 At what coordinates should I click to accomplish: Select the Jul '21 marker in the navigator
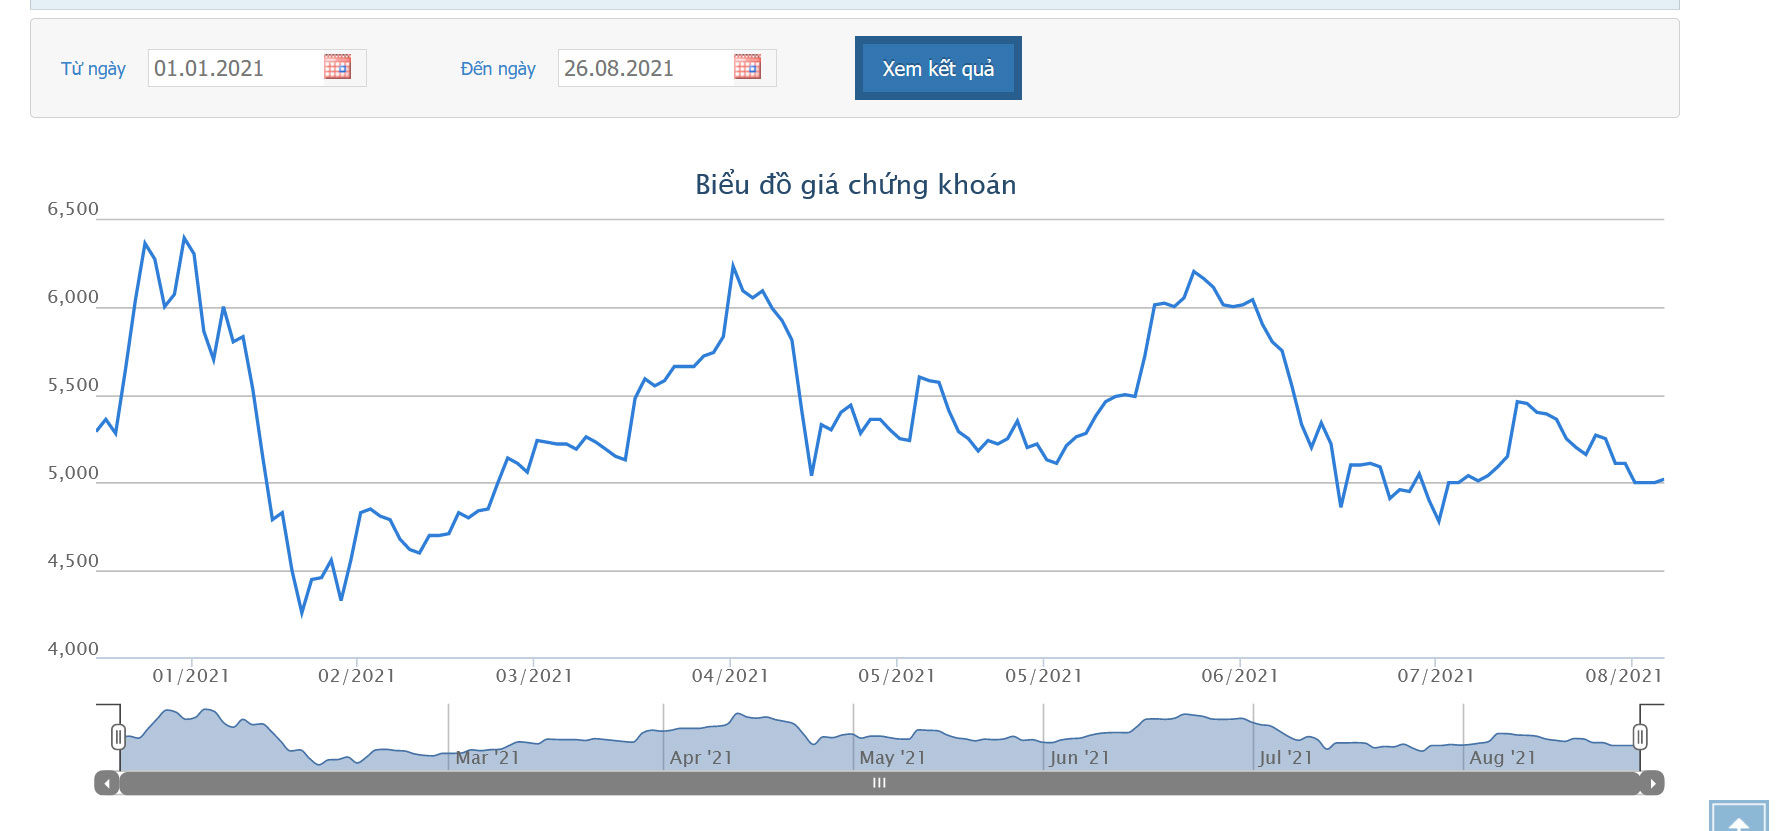(1285, 758)
